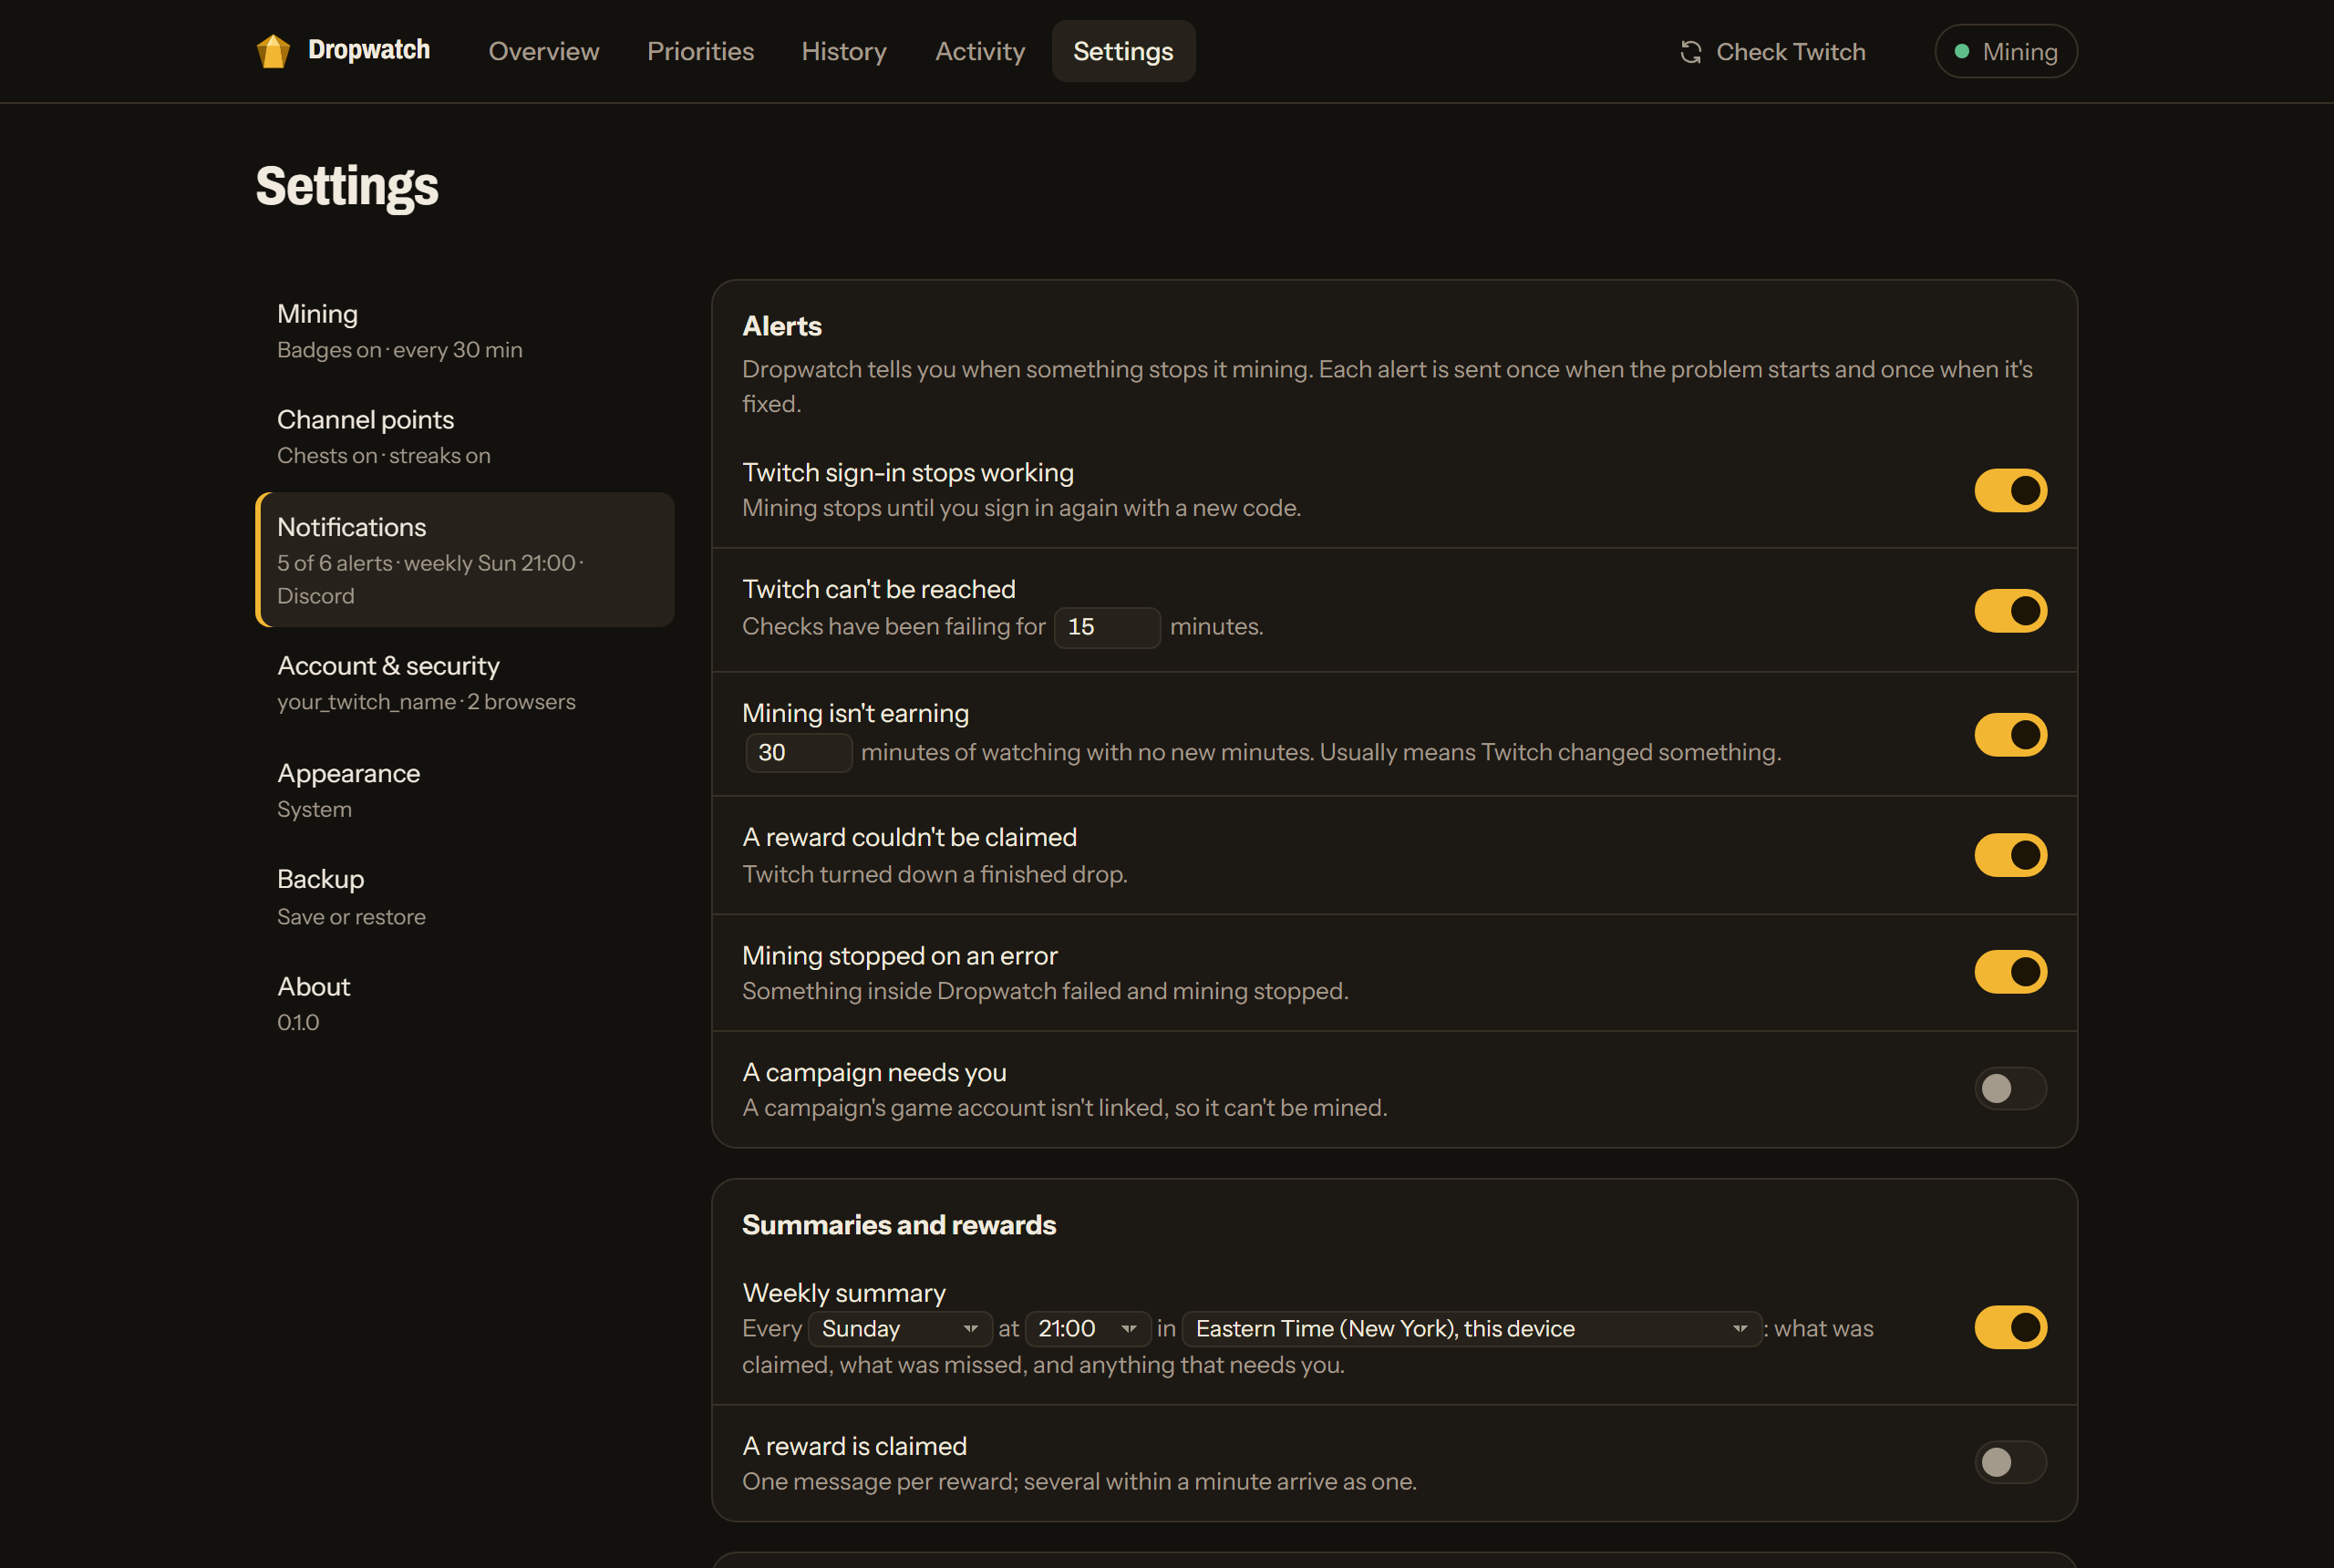Toggle the Weekly summary switch
Viewport: 2334px width, 1568px height.
click(x=2010, y=1327)
